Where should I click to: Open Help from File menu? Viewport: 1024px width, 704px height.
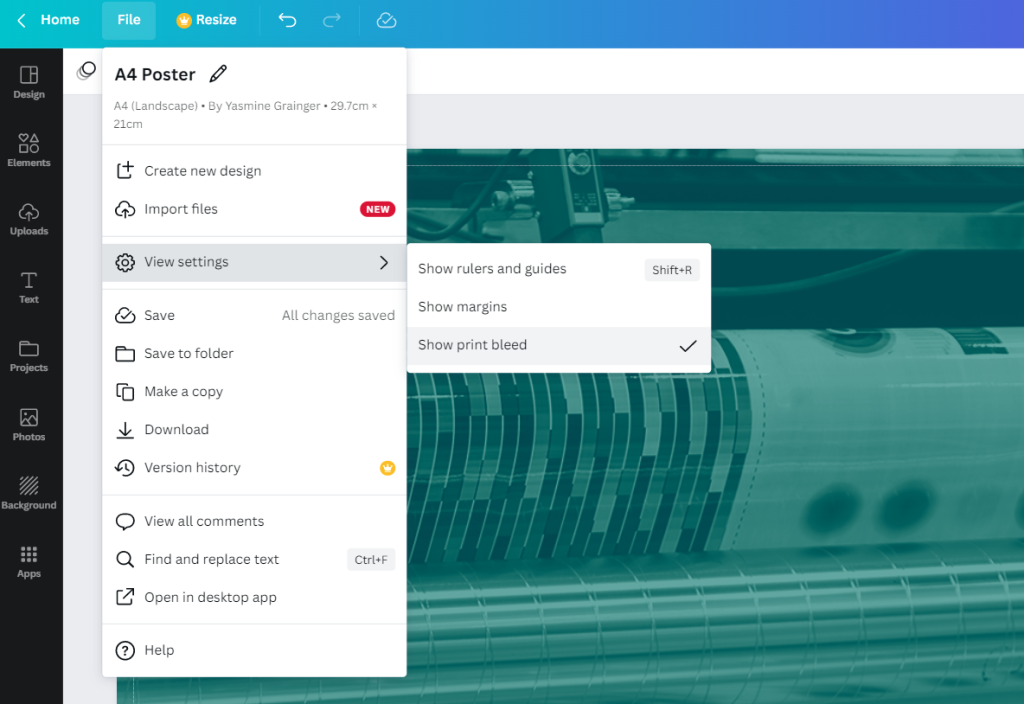click(x=254, y=650)
